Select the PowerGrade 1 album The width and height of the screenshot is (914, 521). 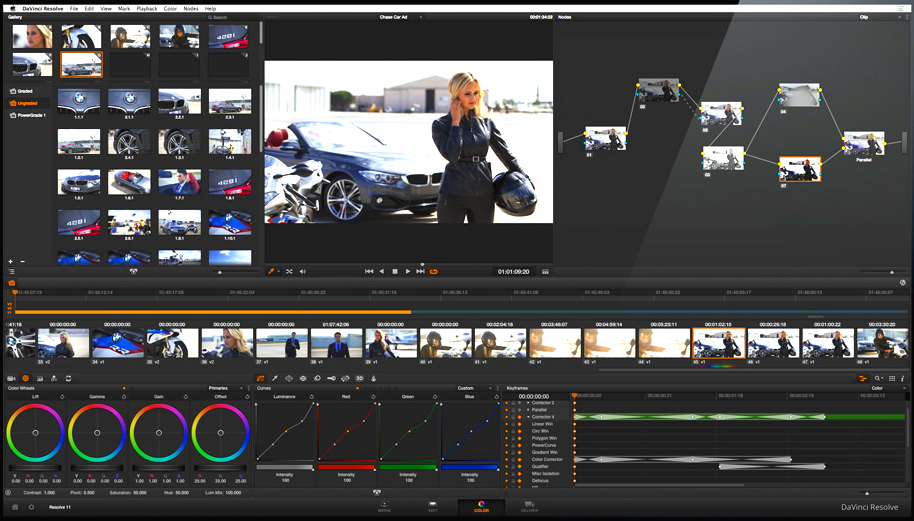(x=30, y=115)
